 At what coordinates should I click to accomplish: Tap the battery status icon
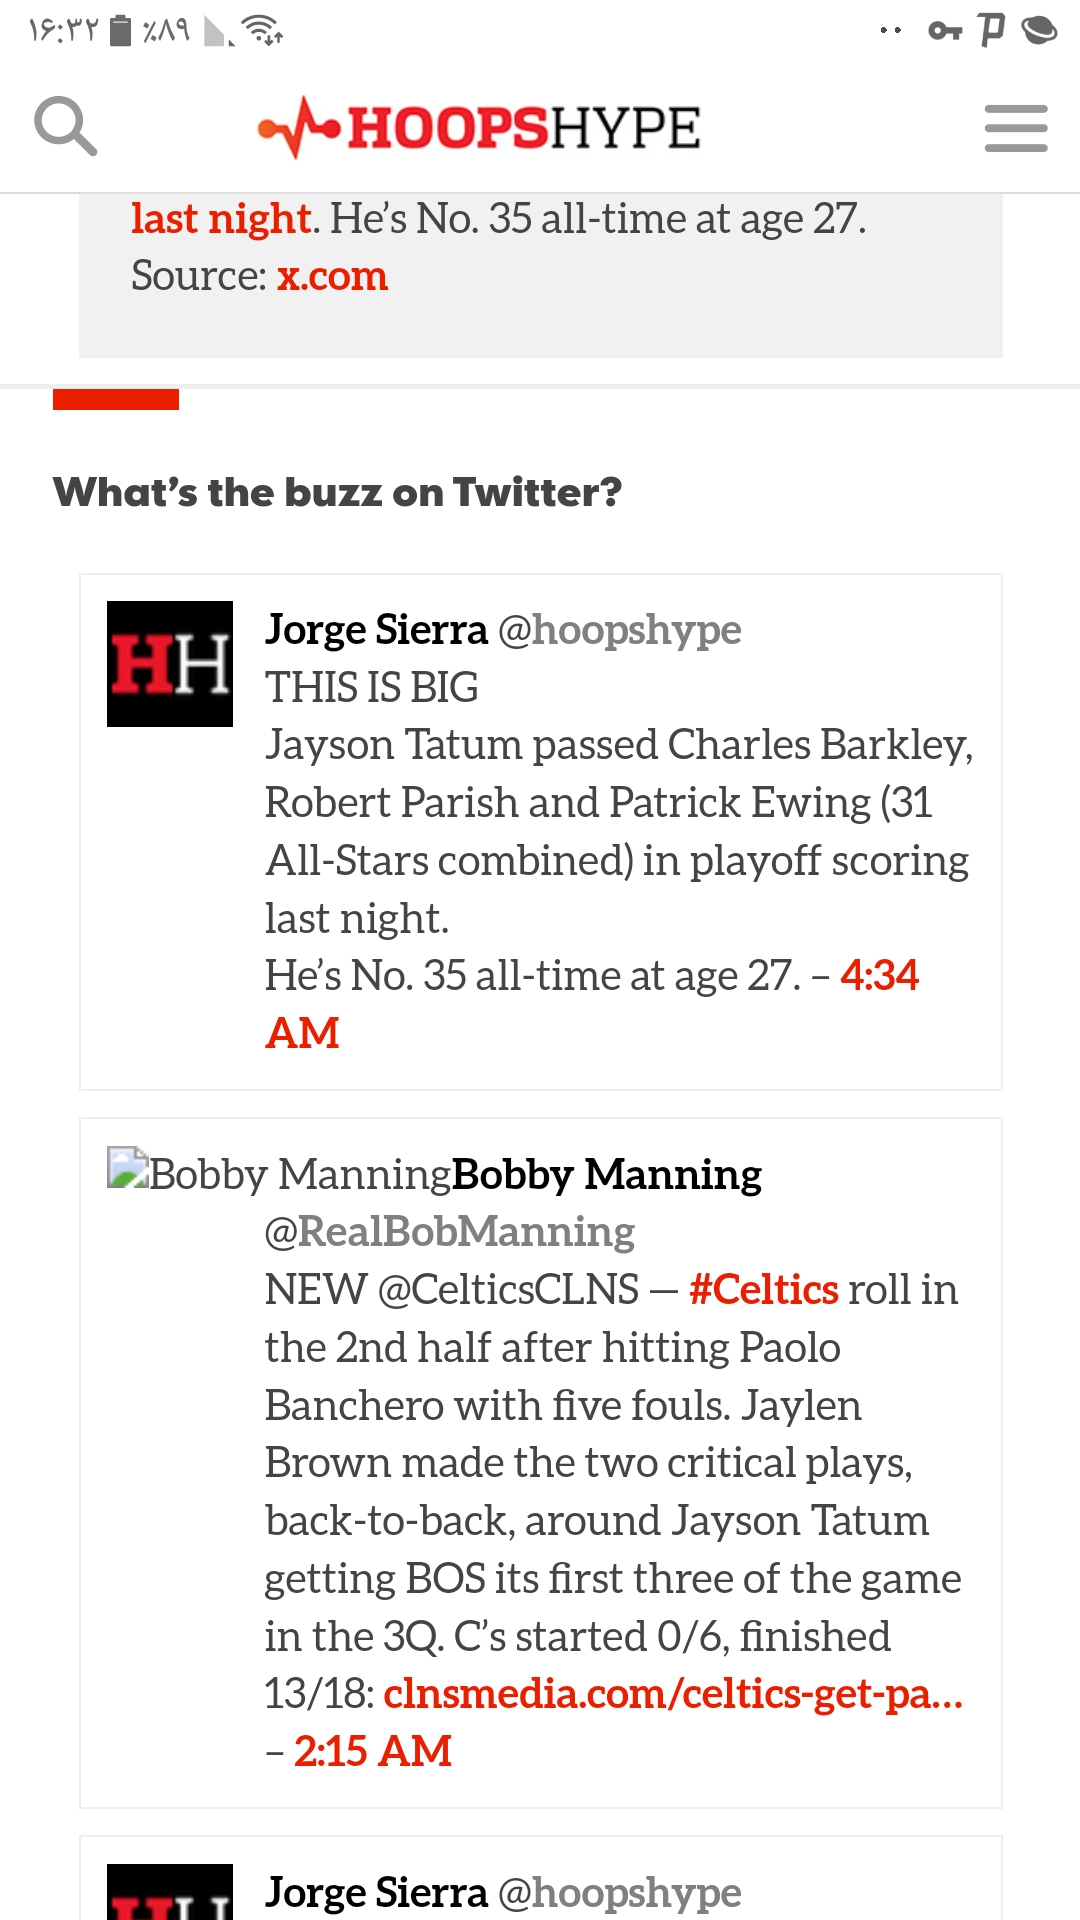[x=120, y=31]
